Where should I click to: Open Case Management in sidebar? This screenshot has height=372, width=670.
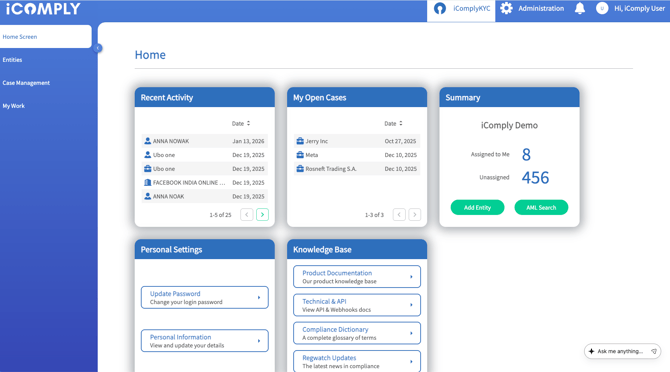[26, 83]
